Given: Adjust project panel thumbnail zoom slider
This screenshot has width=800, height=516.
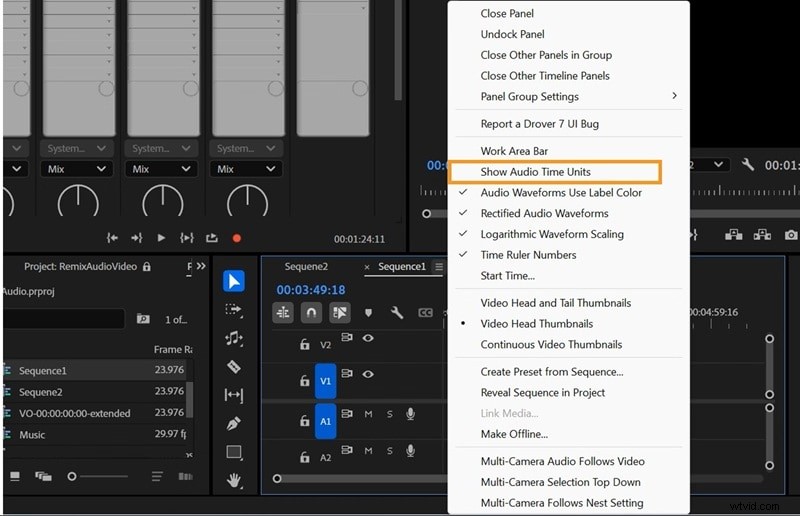Looking at the screenshot, I should click(x=72, y=476).
